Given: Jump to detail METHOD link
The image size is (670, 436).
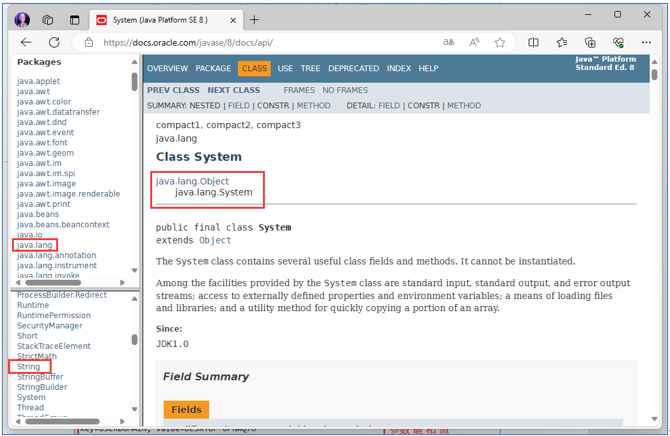Looking at the screenshot, I should pos(464,106).
